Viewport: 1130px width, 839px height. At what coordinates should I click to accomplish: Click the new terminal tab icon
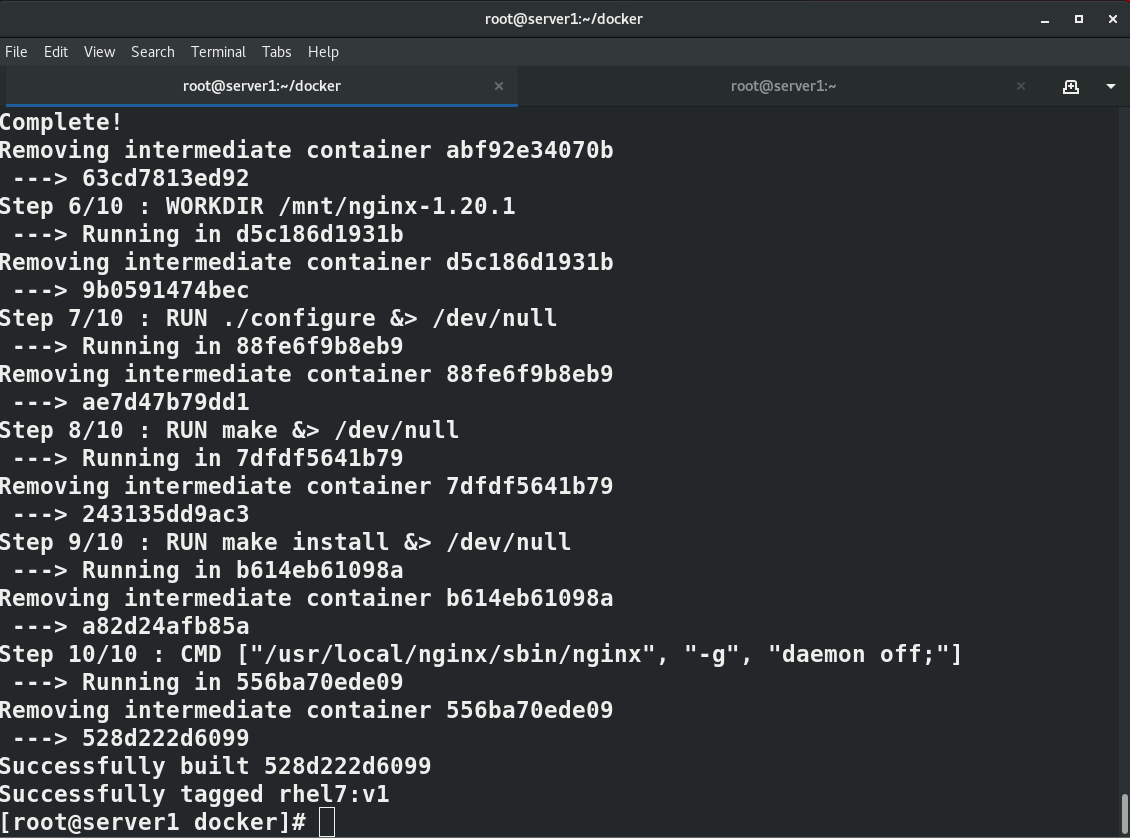[x=1071, y=86]
